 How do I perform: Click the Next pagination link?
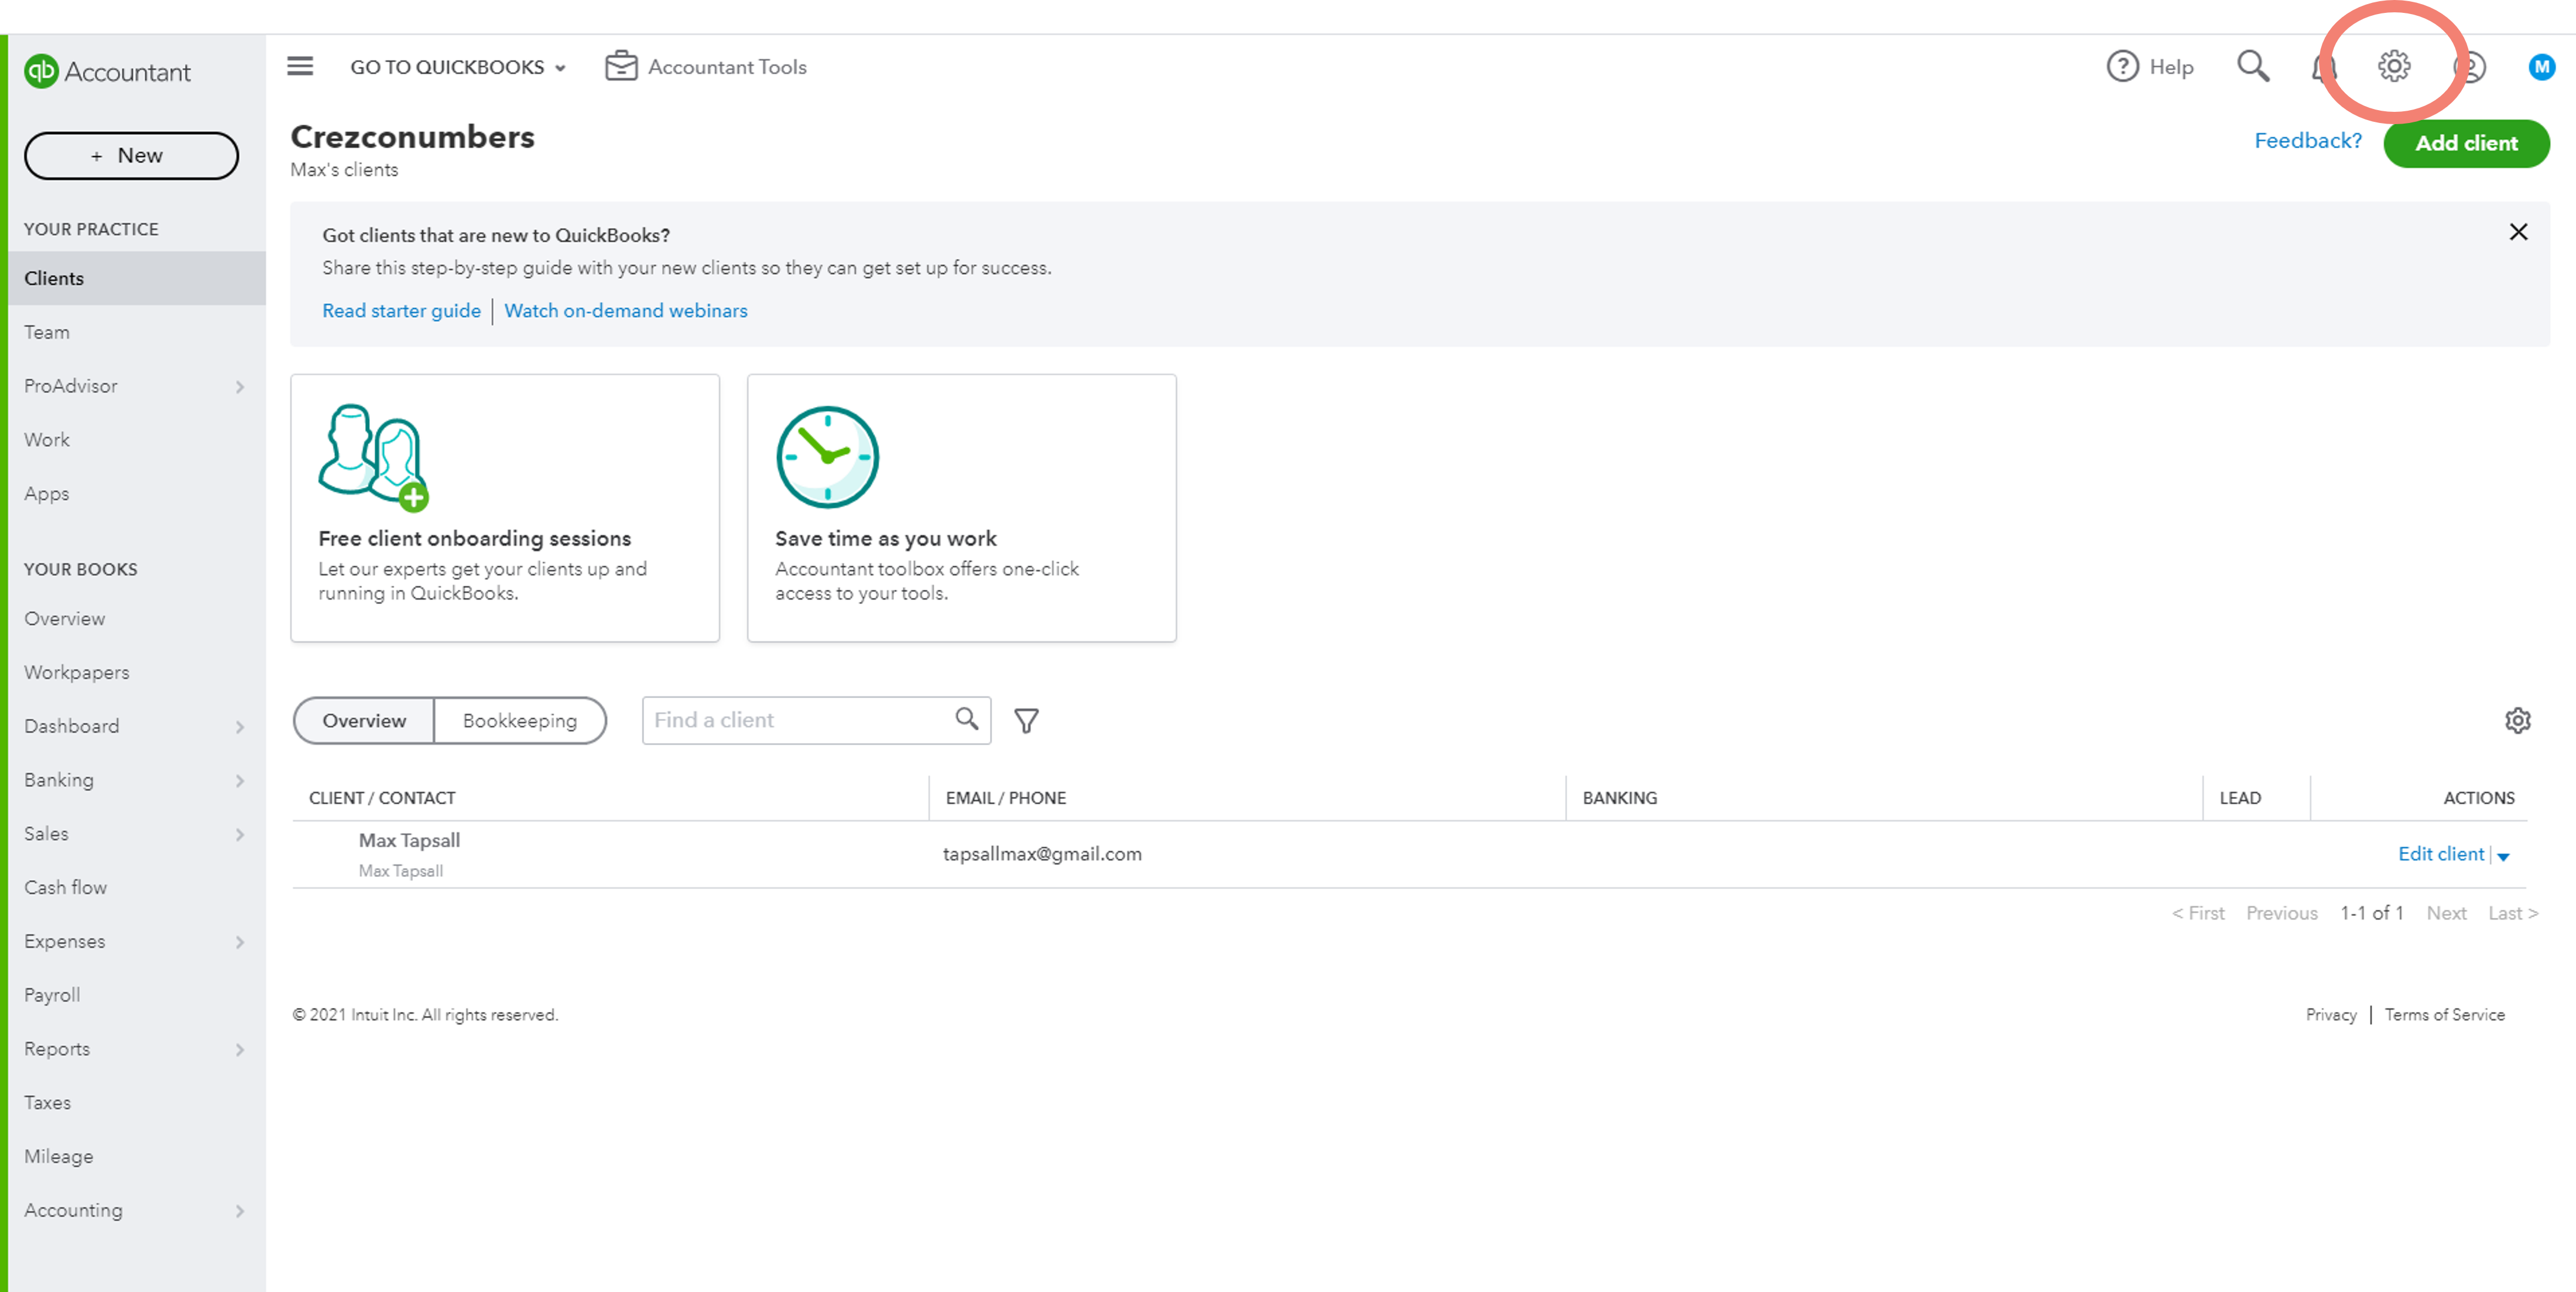pos(2446,913)
